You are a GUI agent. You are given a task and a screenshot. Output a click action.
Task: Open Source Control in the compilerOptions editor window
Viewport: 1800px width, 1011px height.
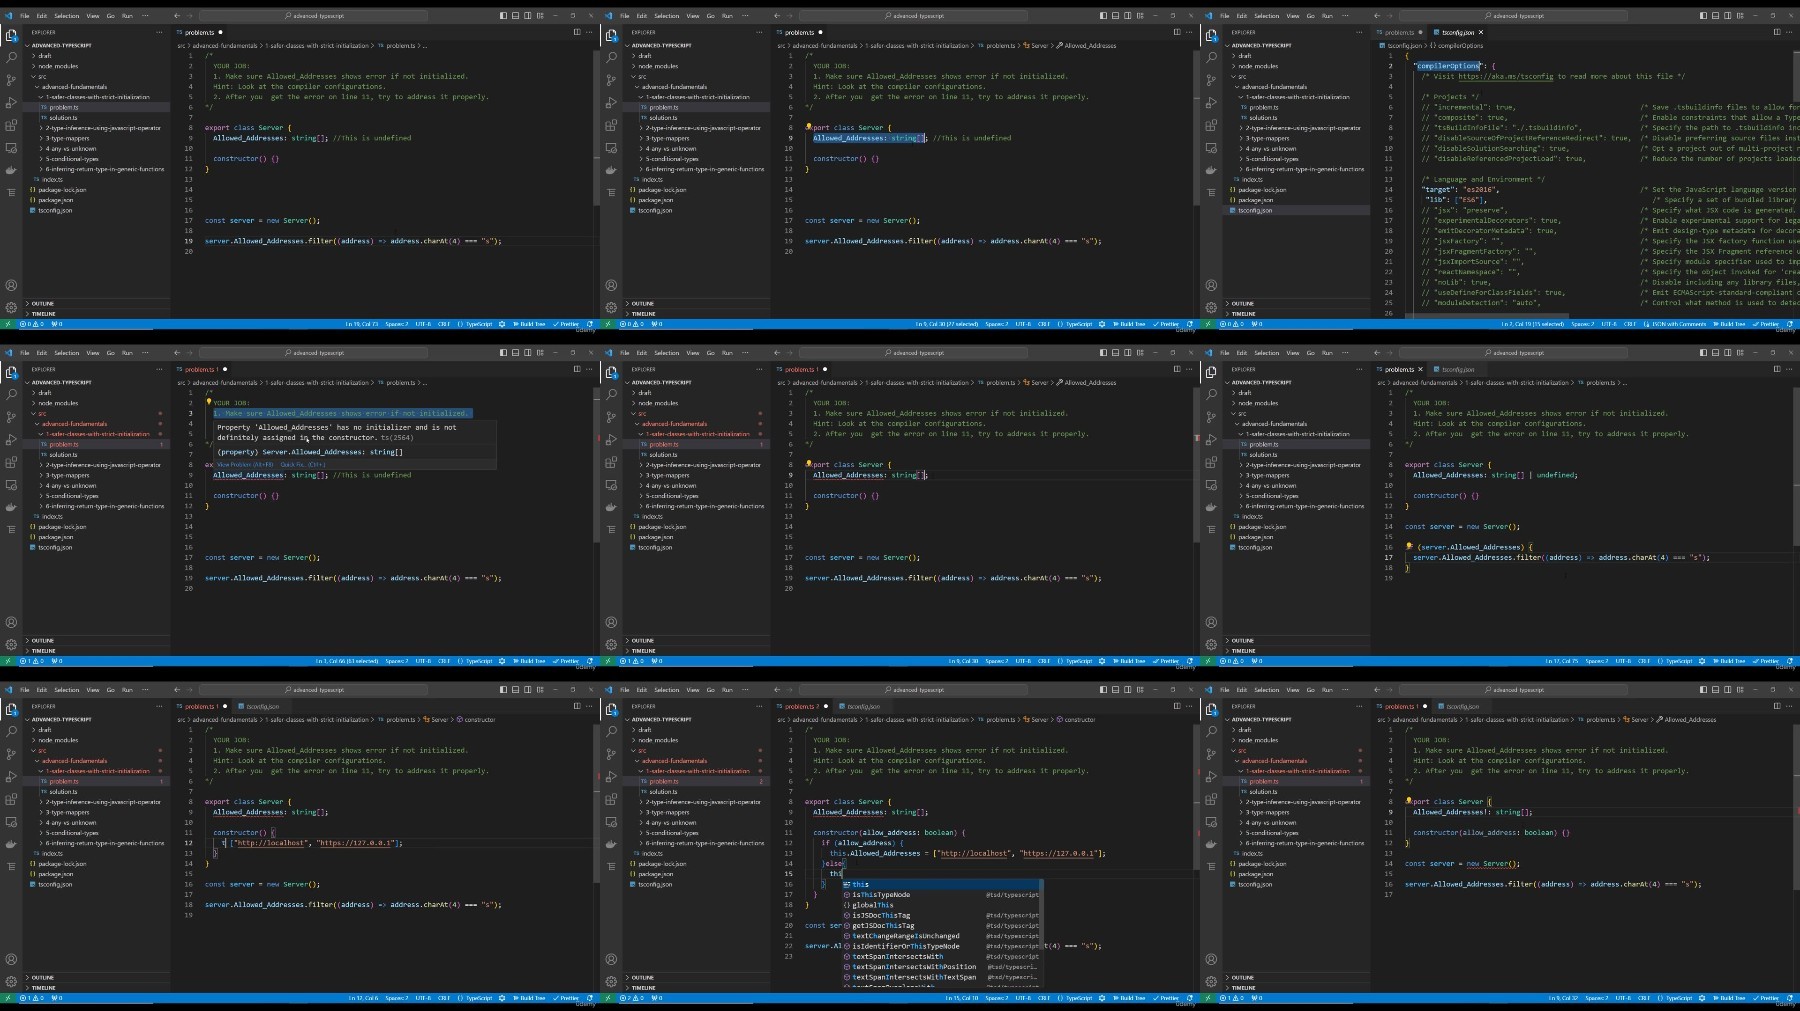[1211, 80]
